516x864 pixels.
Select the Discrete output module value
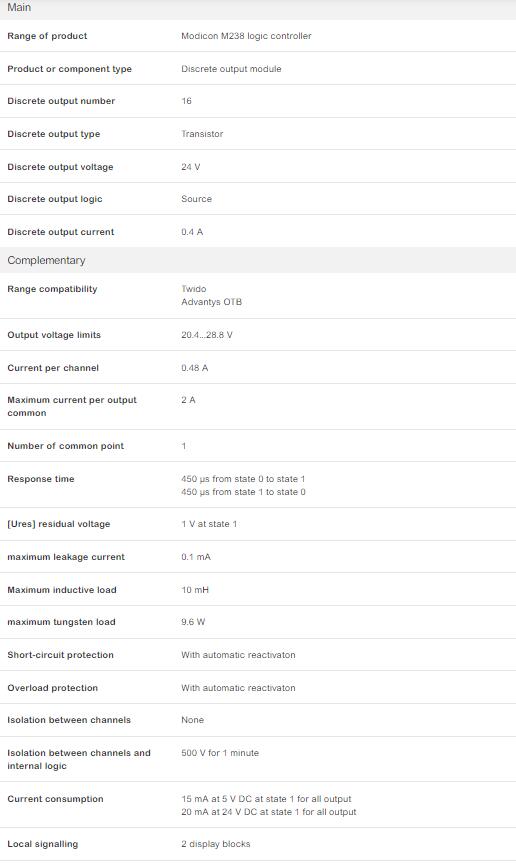click(231, 69)
